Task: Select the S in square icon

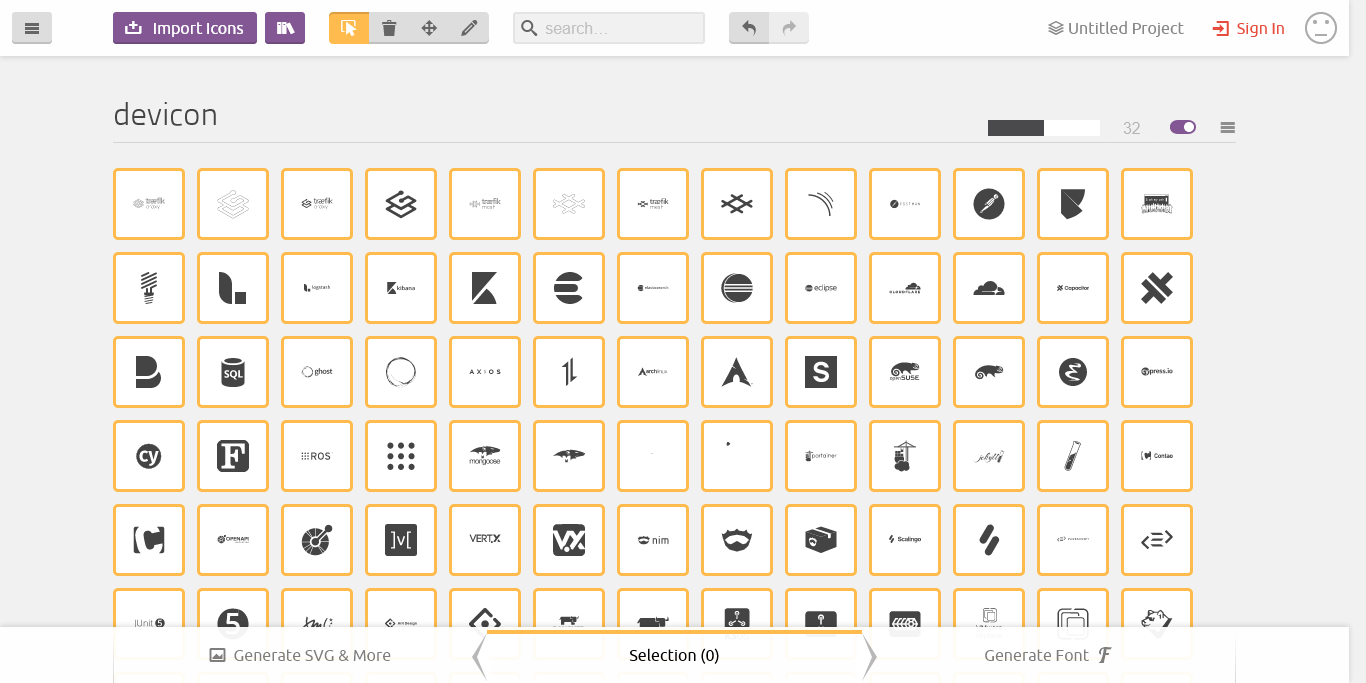Action: pos(821,372)
